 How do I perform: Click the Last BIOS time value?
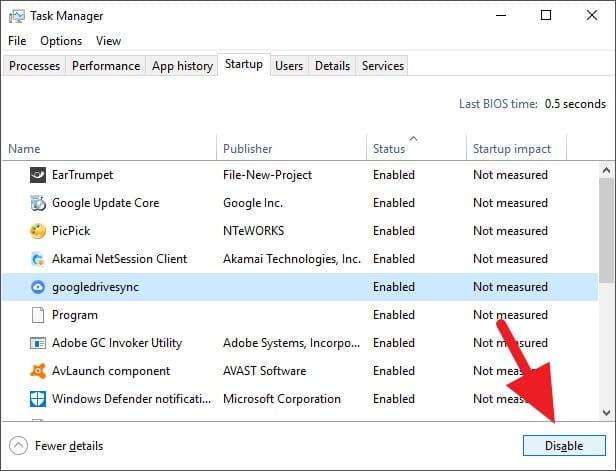(575, 104)
